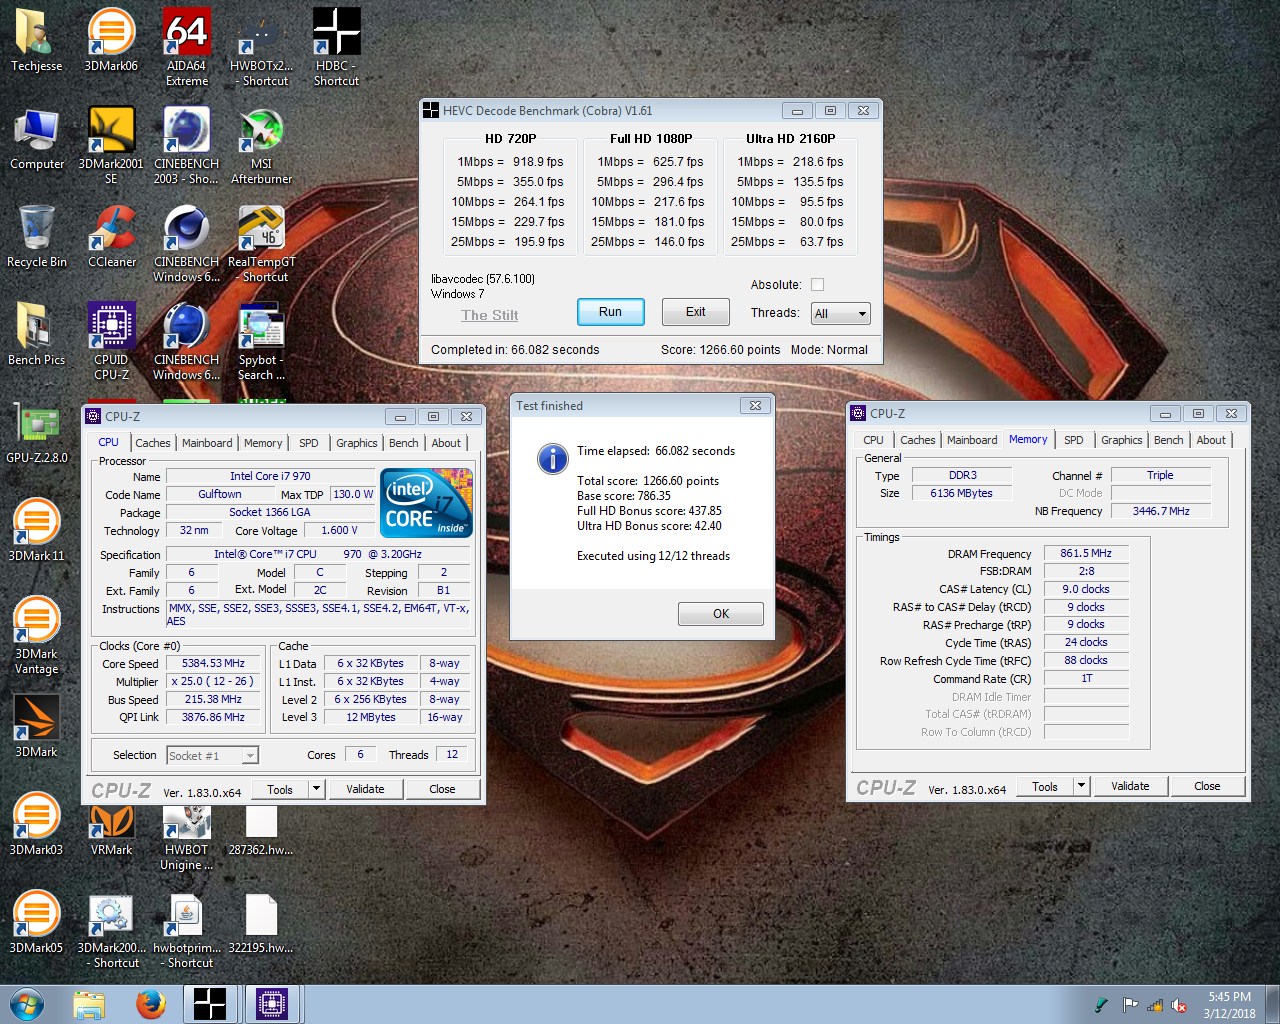Open Bench Pics folder

36,334
